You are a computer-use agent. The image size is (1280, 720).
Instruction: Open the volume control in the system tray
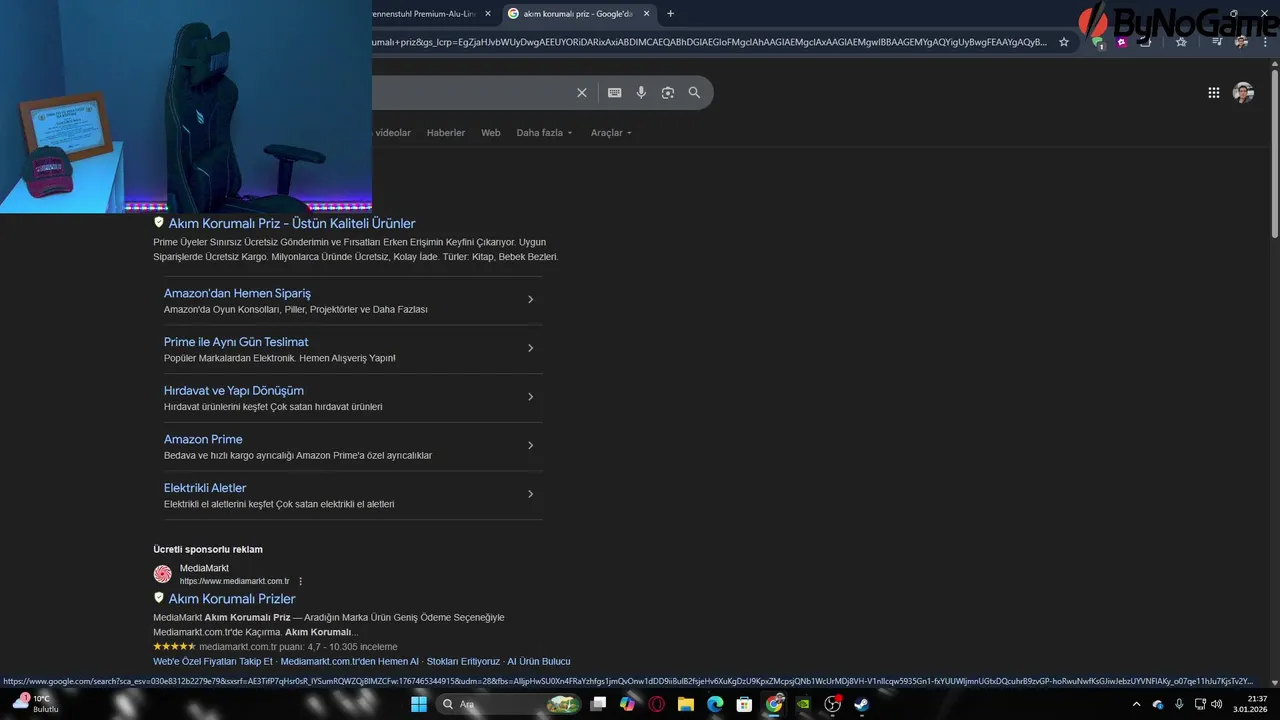[x=1217, y=704]
